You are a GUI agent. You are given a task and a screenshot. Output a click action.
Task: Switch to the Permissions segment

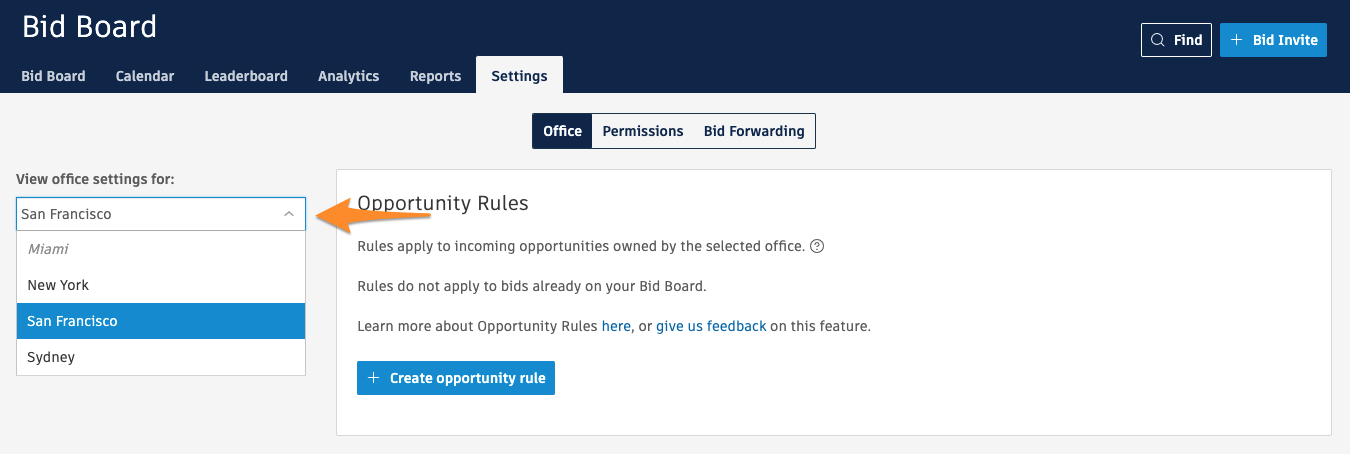(643, 131)
